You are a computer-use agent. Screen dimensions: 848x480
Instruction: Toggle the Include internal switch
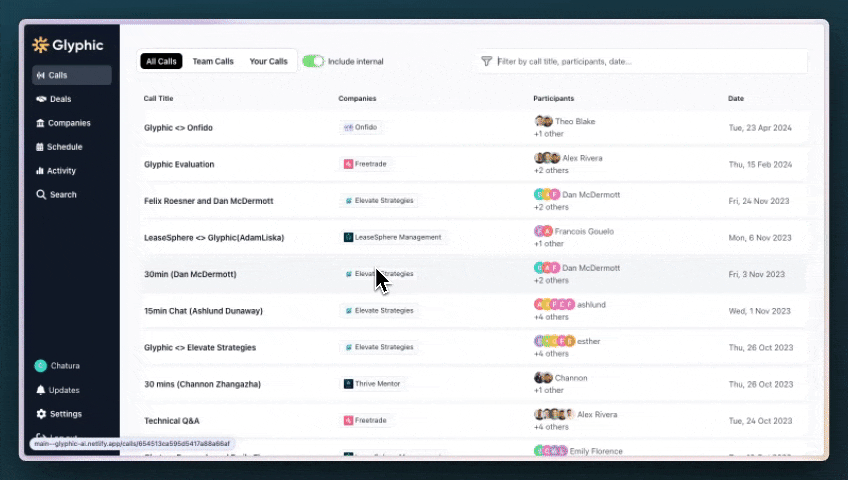click(313, 61)
